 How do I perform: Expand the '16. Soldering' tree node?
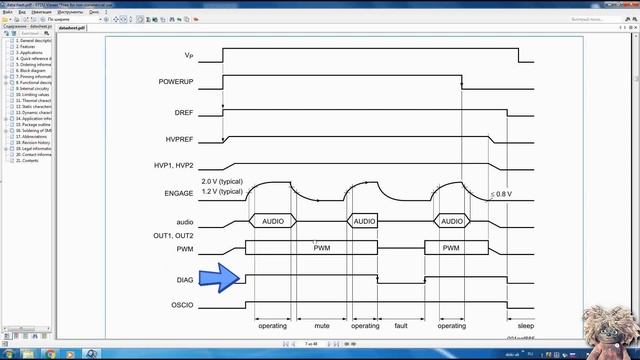pyautogui.click(x=6, y=131)
